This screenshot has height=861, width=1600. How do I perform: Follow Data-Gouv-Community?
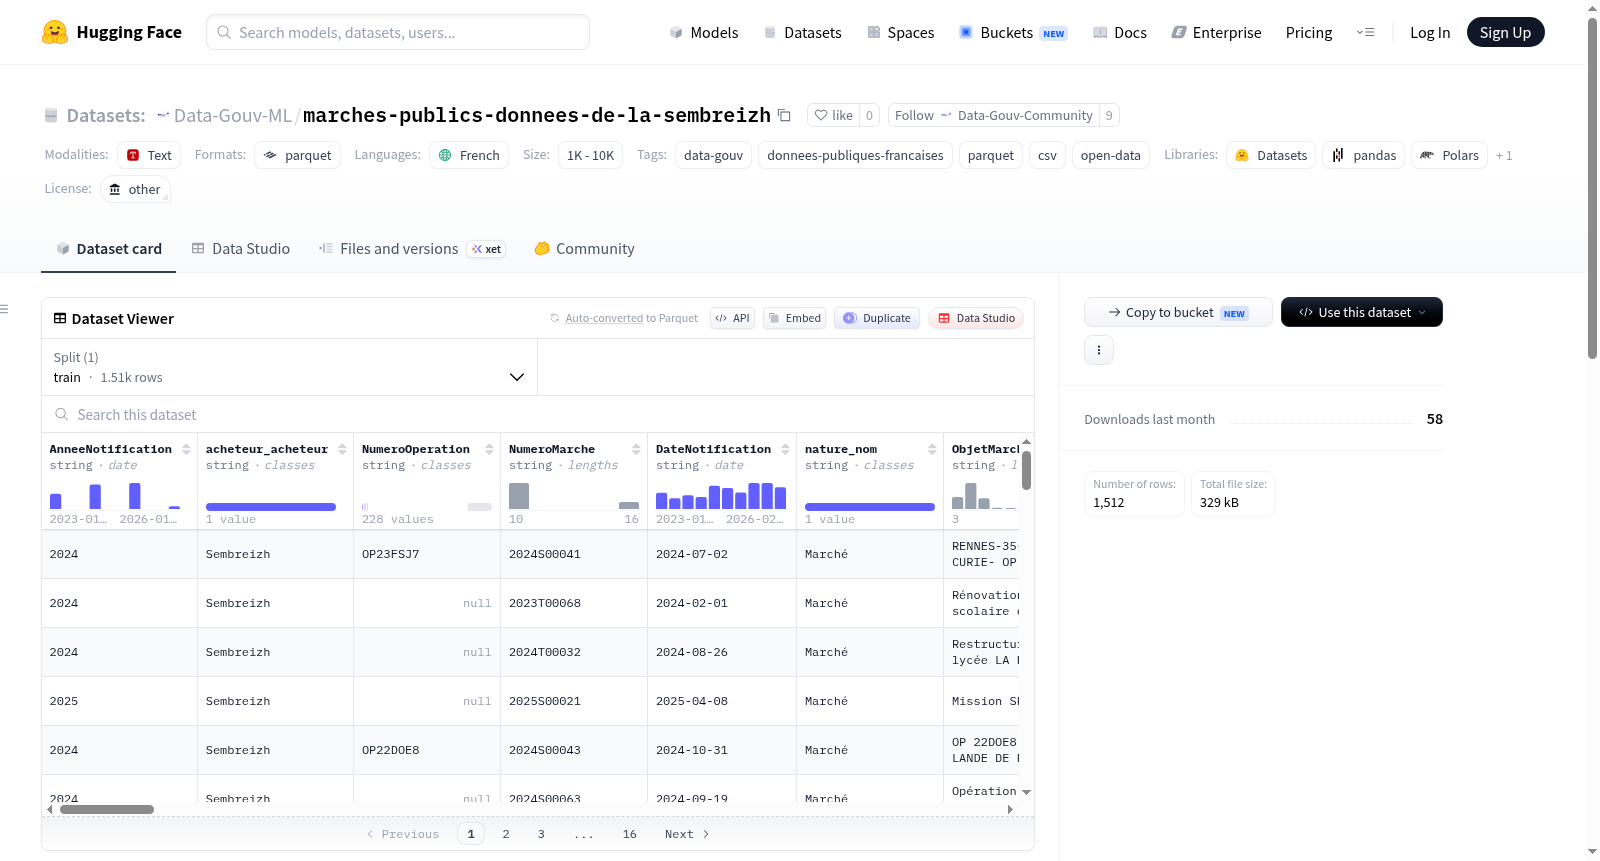coord(993,115)
